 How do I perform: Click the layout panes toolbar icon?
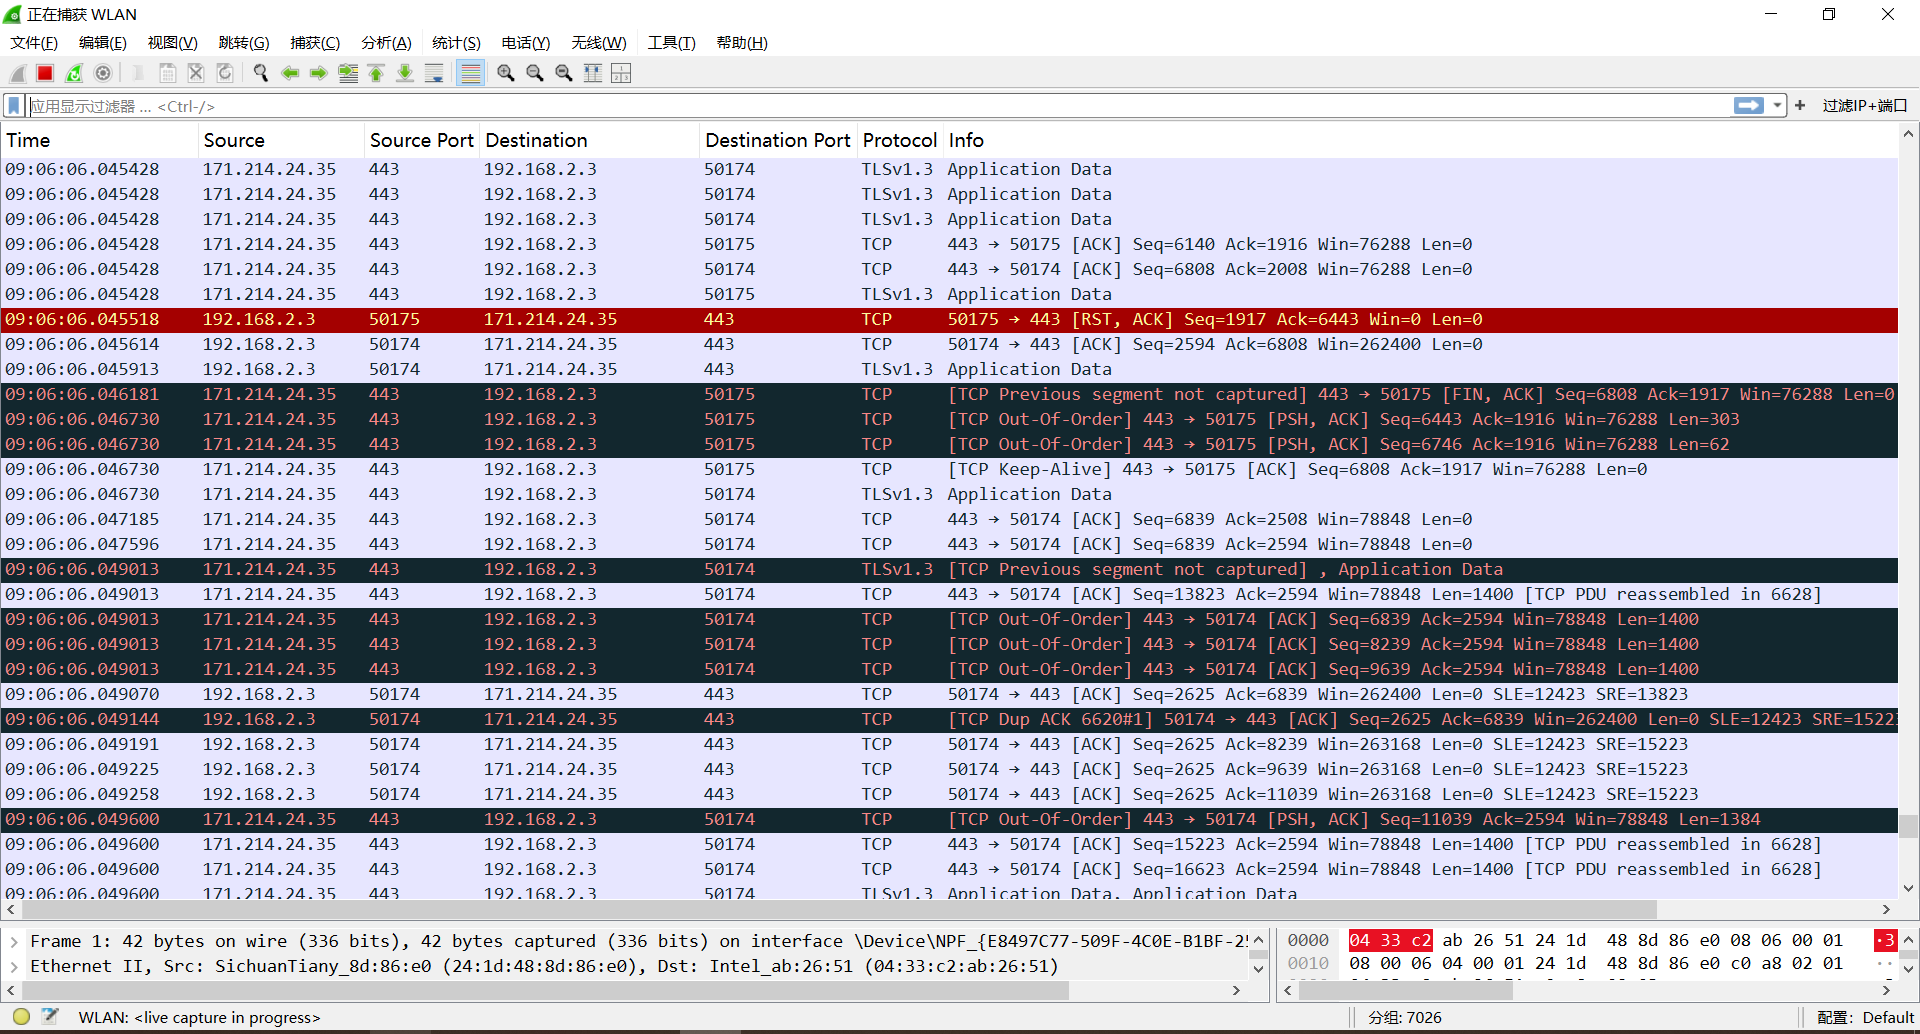(x=621, y=73)
